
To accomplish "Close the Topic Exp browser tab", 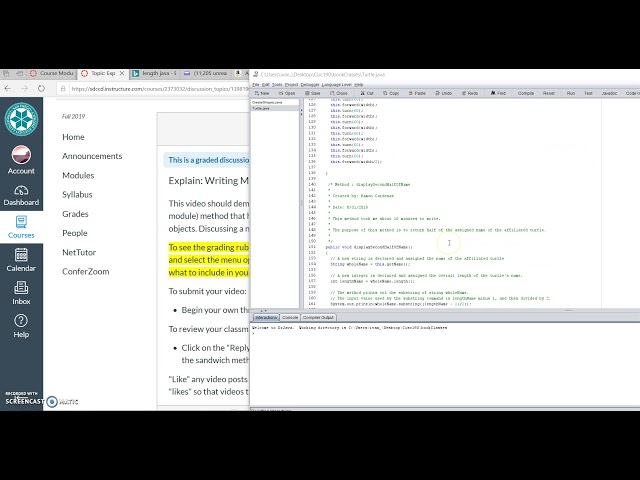I will pos(122,73).
